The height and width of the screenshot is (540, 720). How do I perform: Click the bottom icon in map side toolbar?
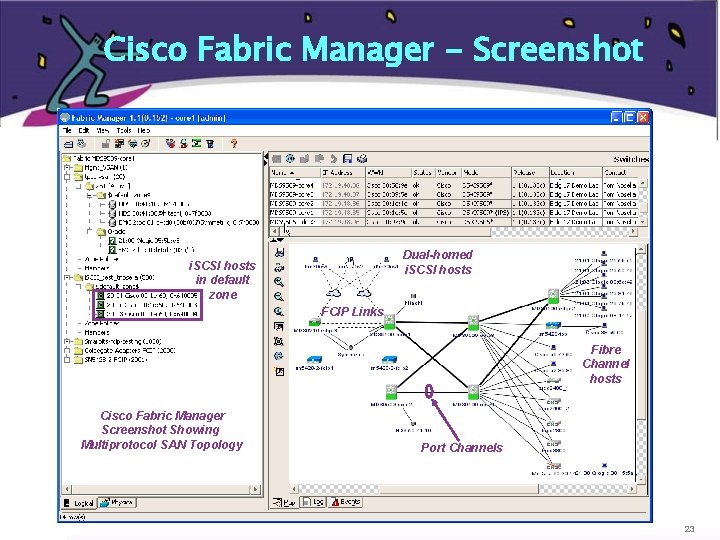[279, 371]
